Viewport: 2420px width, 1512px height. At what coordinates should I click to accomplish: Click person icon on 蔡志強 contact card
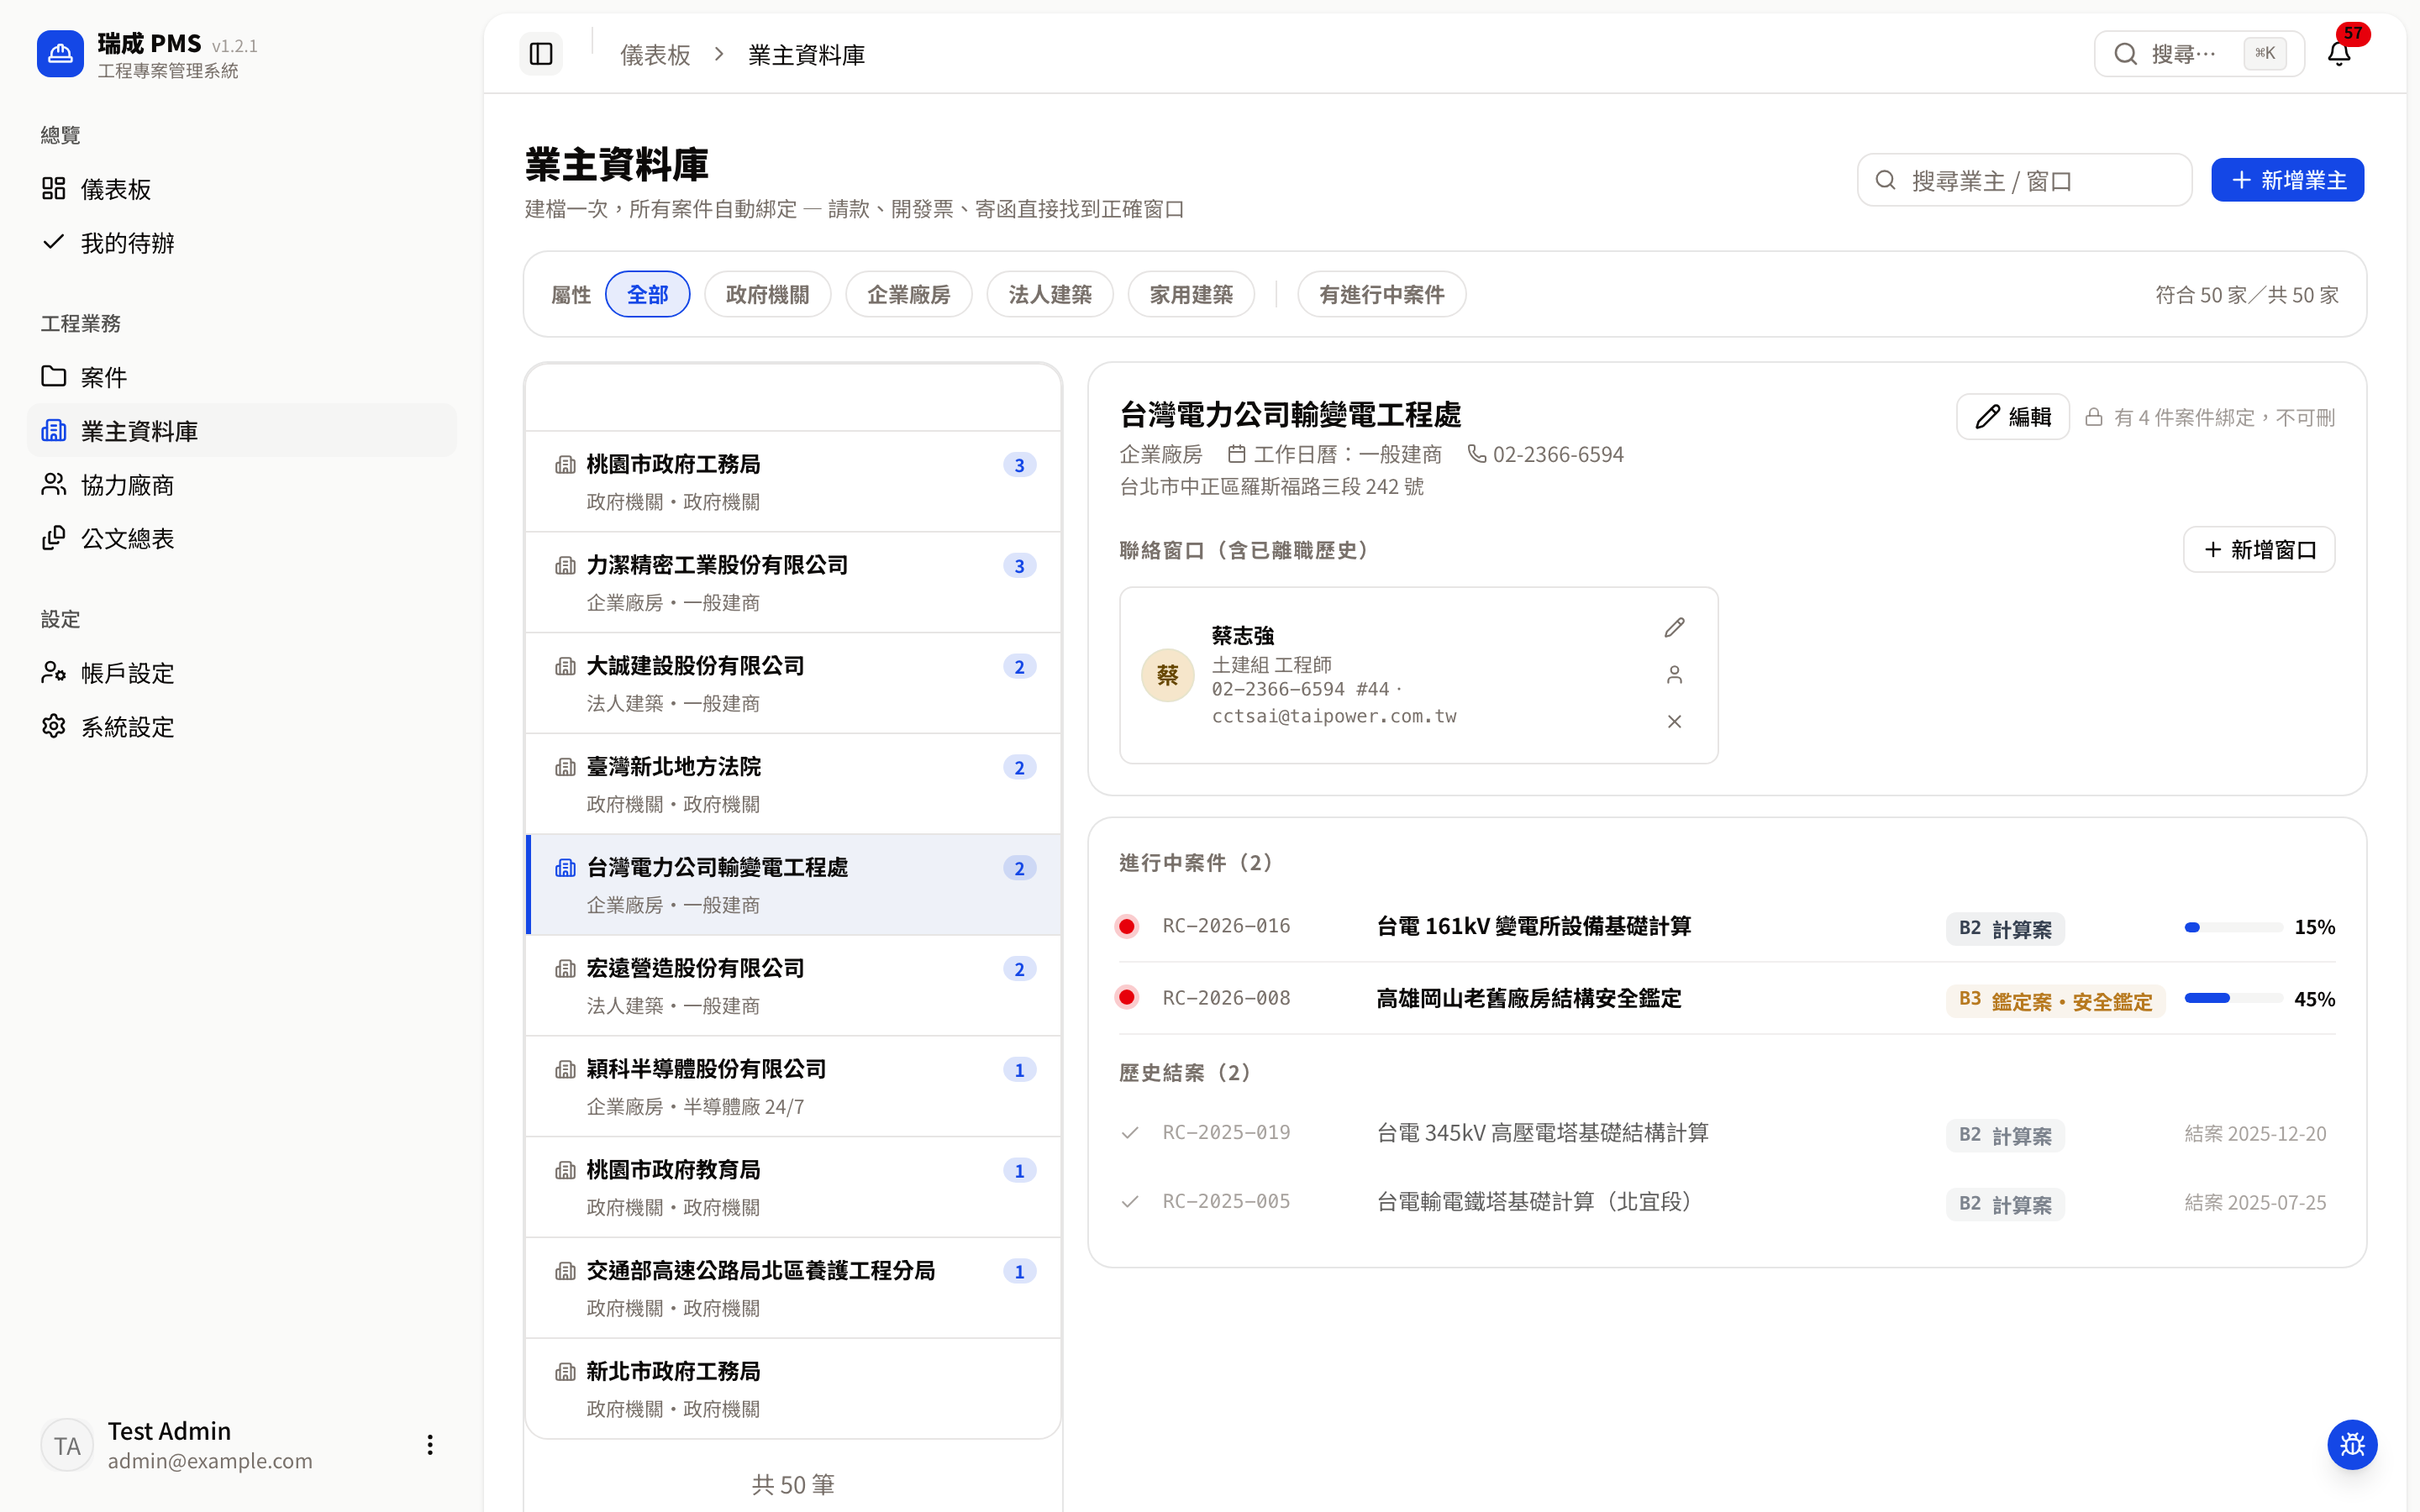(1674, 675)
